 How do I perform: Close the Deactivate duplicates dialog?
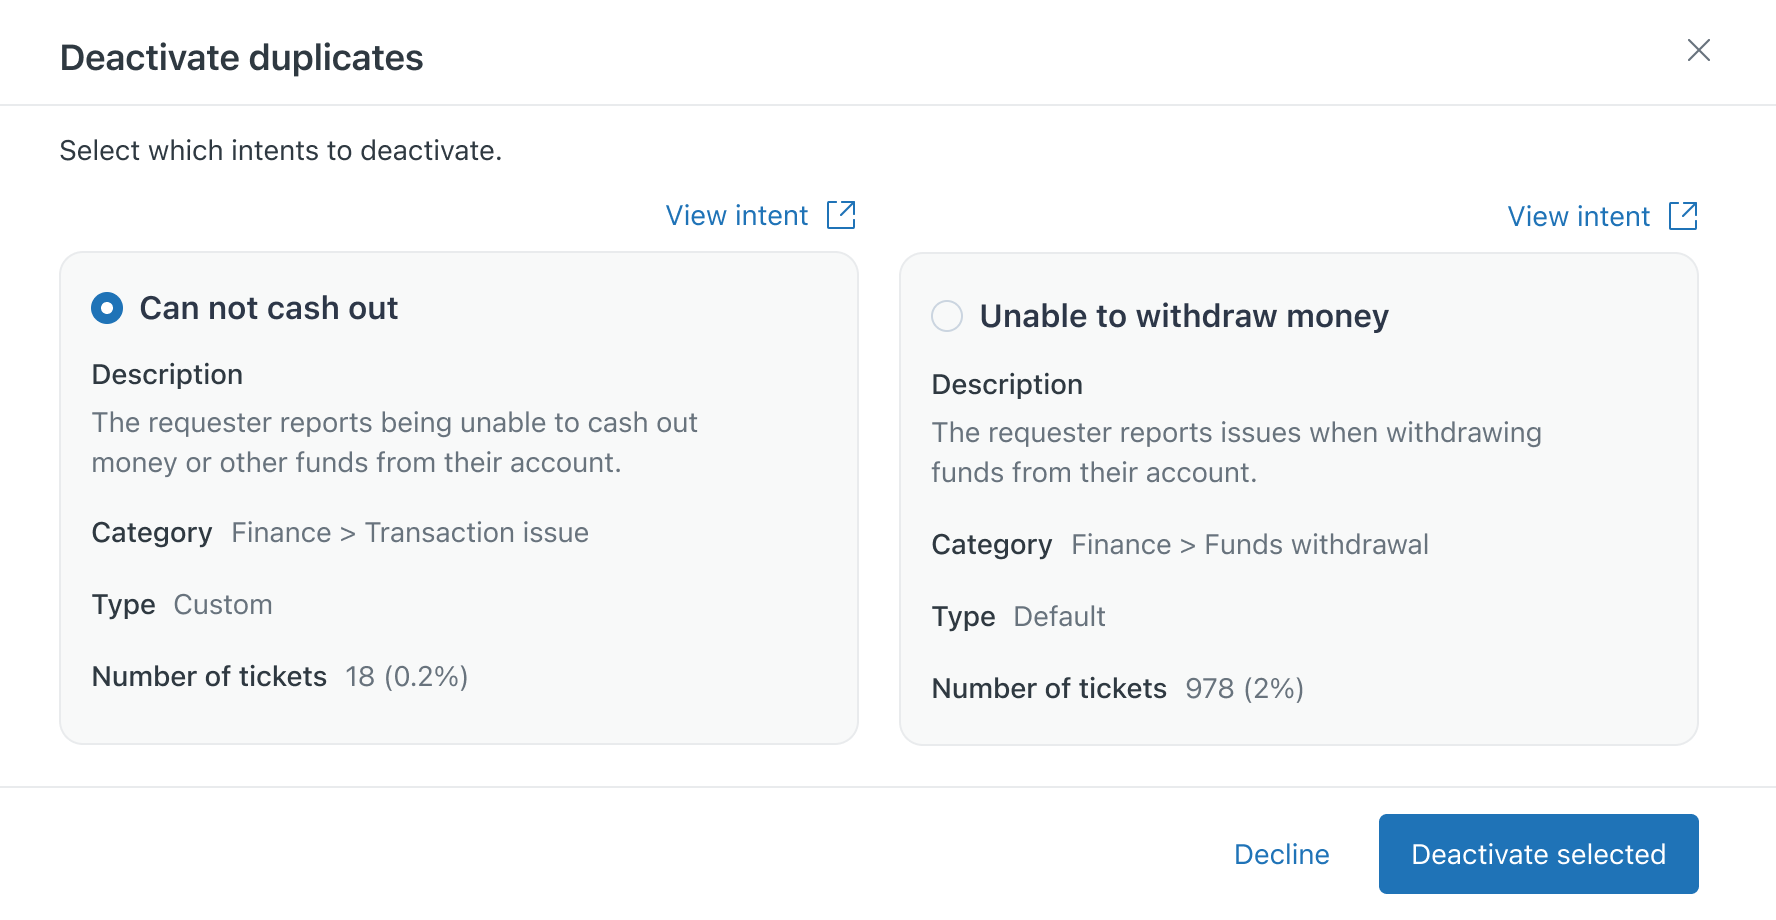pyautogui.click(x=1698, y=51)
